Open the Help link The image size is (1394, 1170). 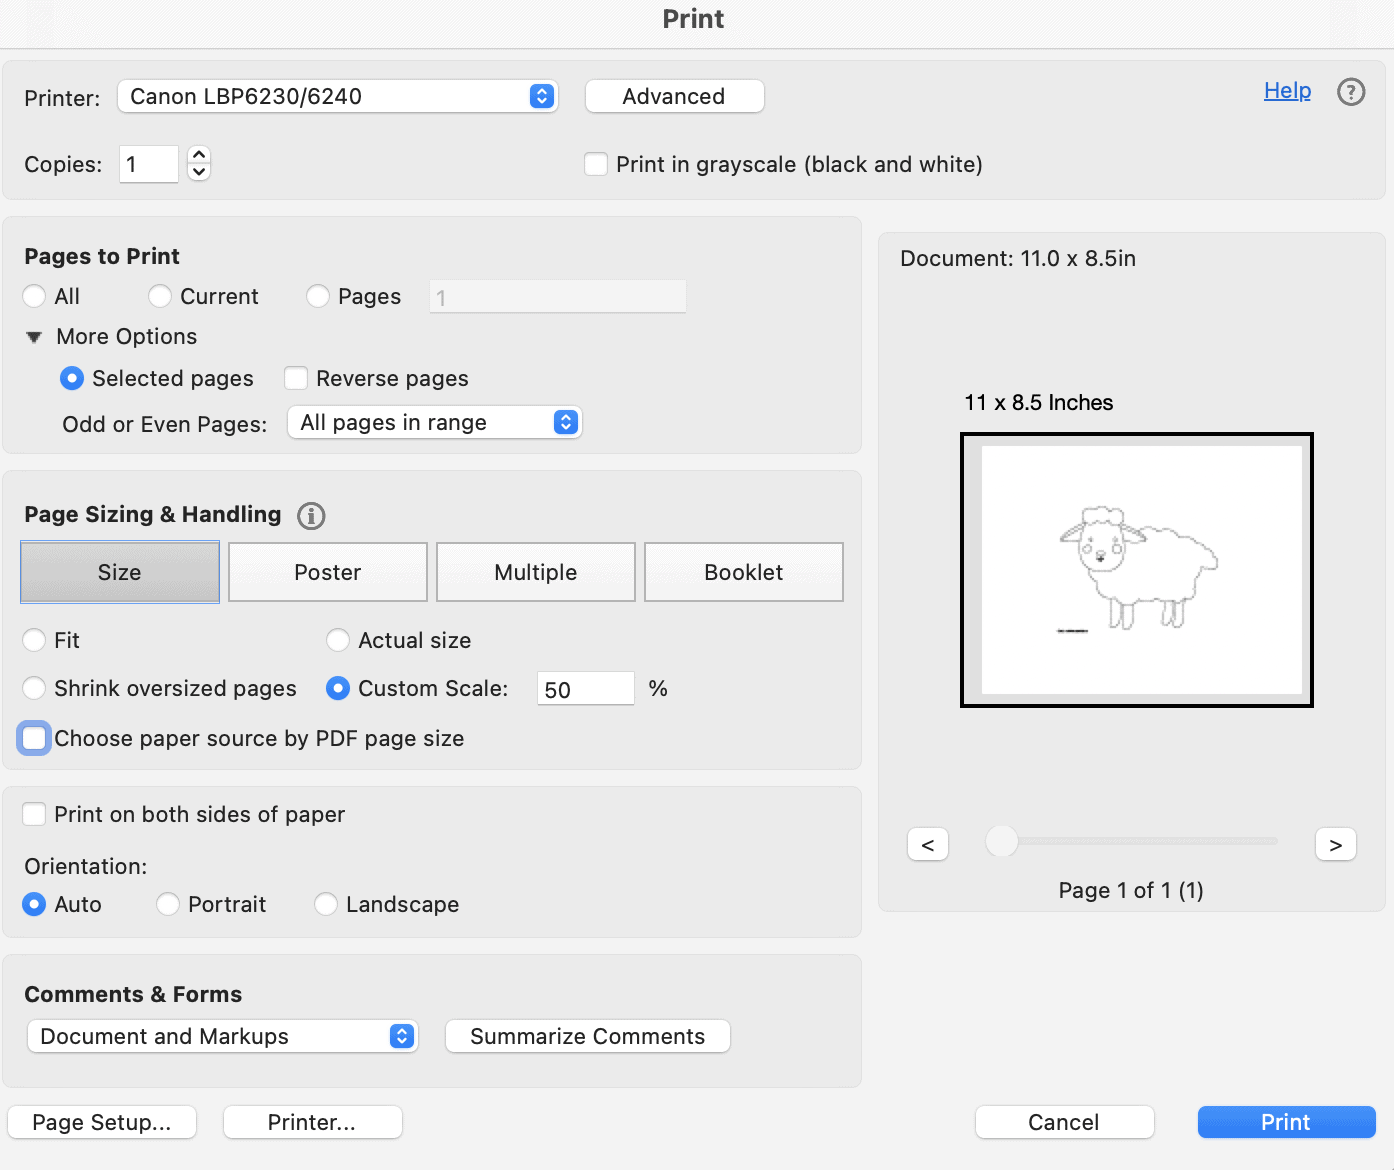tap(1287, 91)
